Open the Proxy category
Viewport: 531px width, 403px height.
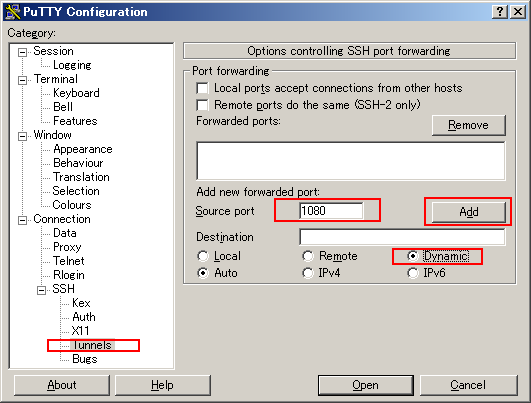click(x=67, y=247)
